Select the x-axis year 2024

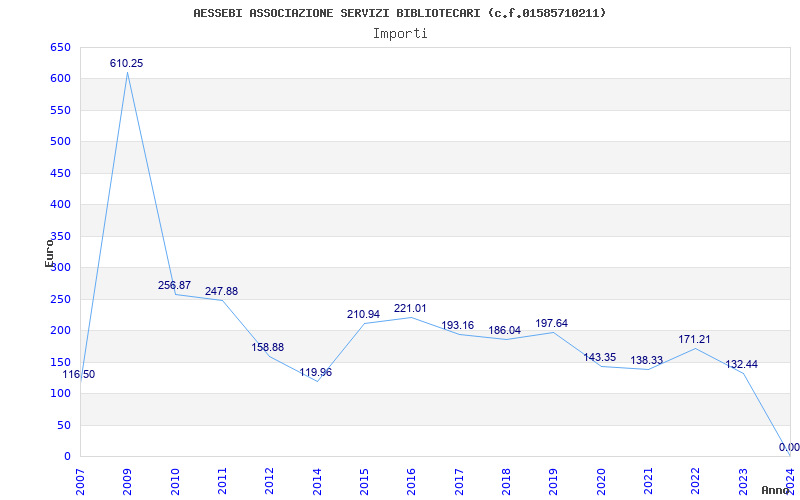coord(790,482)
